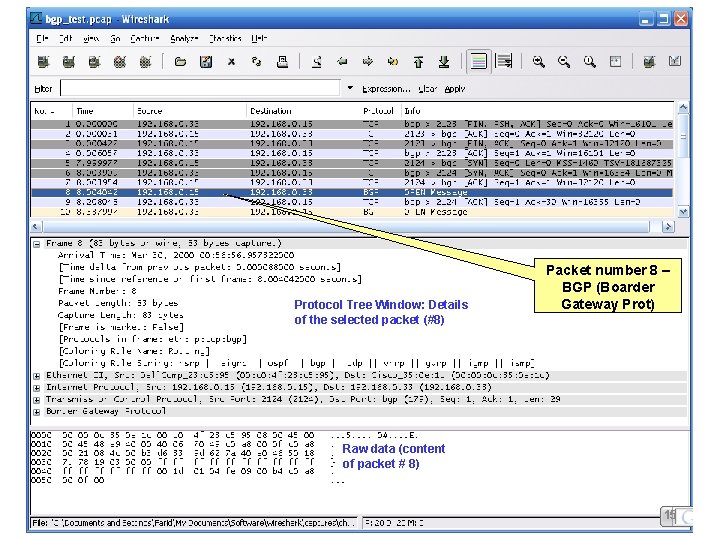Expand the Internet Protocol tree node
Viewport: 720px width, 540px height.
(37, 388)
